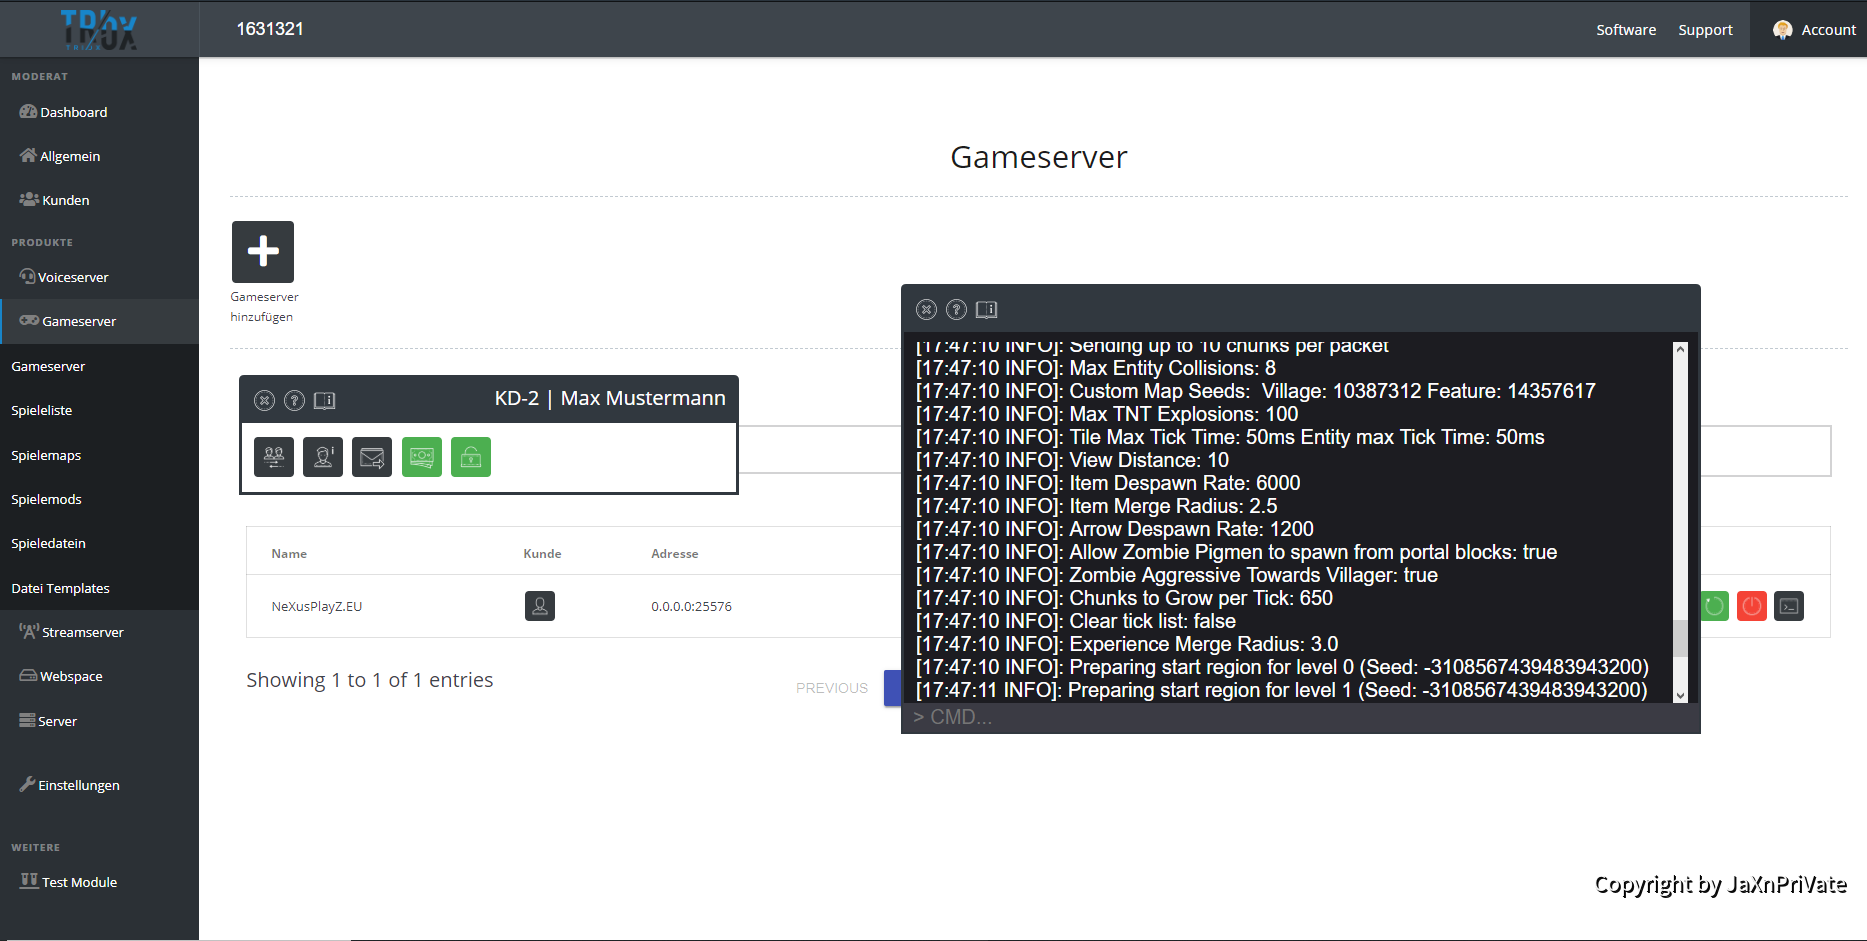Open the Account menu in header
The width and height of the screenshot is (1867, 941).
1814,30
